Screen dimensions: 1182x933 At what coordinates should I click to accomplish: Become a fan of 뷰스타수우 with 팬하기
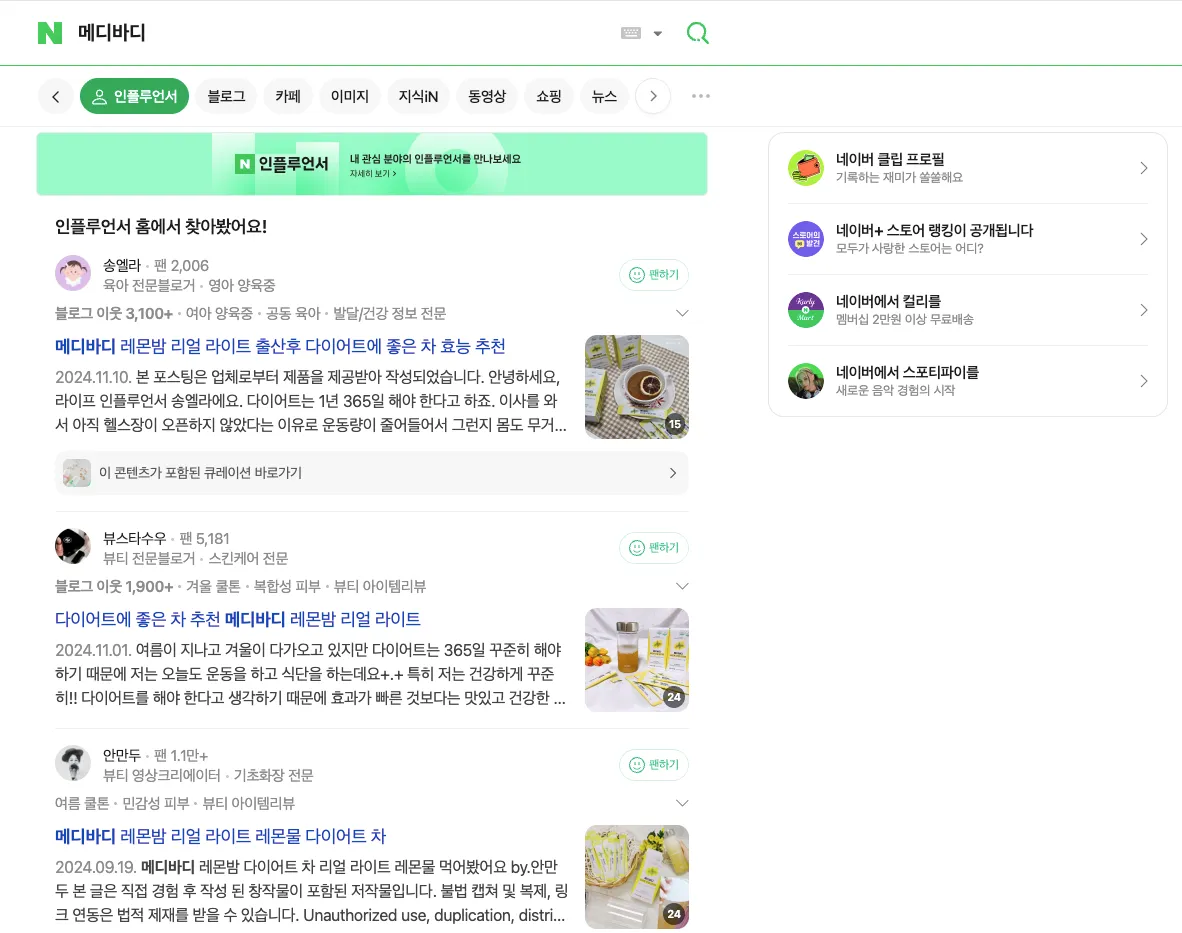click(654, 548)
